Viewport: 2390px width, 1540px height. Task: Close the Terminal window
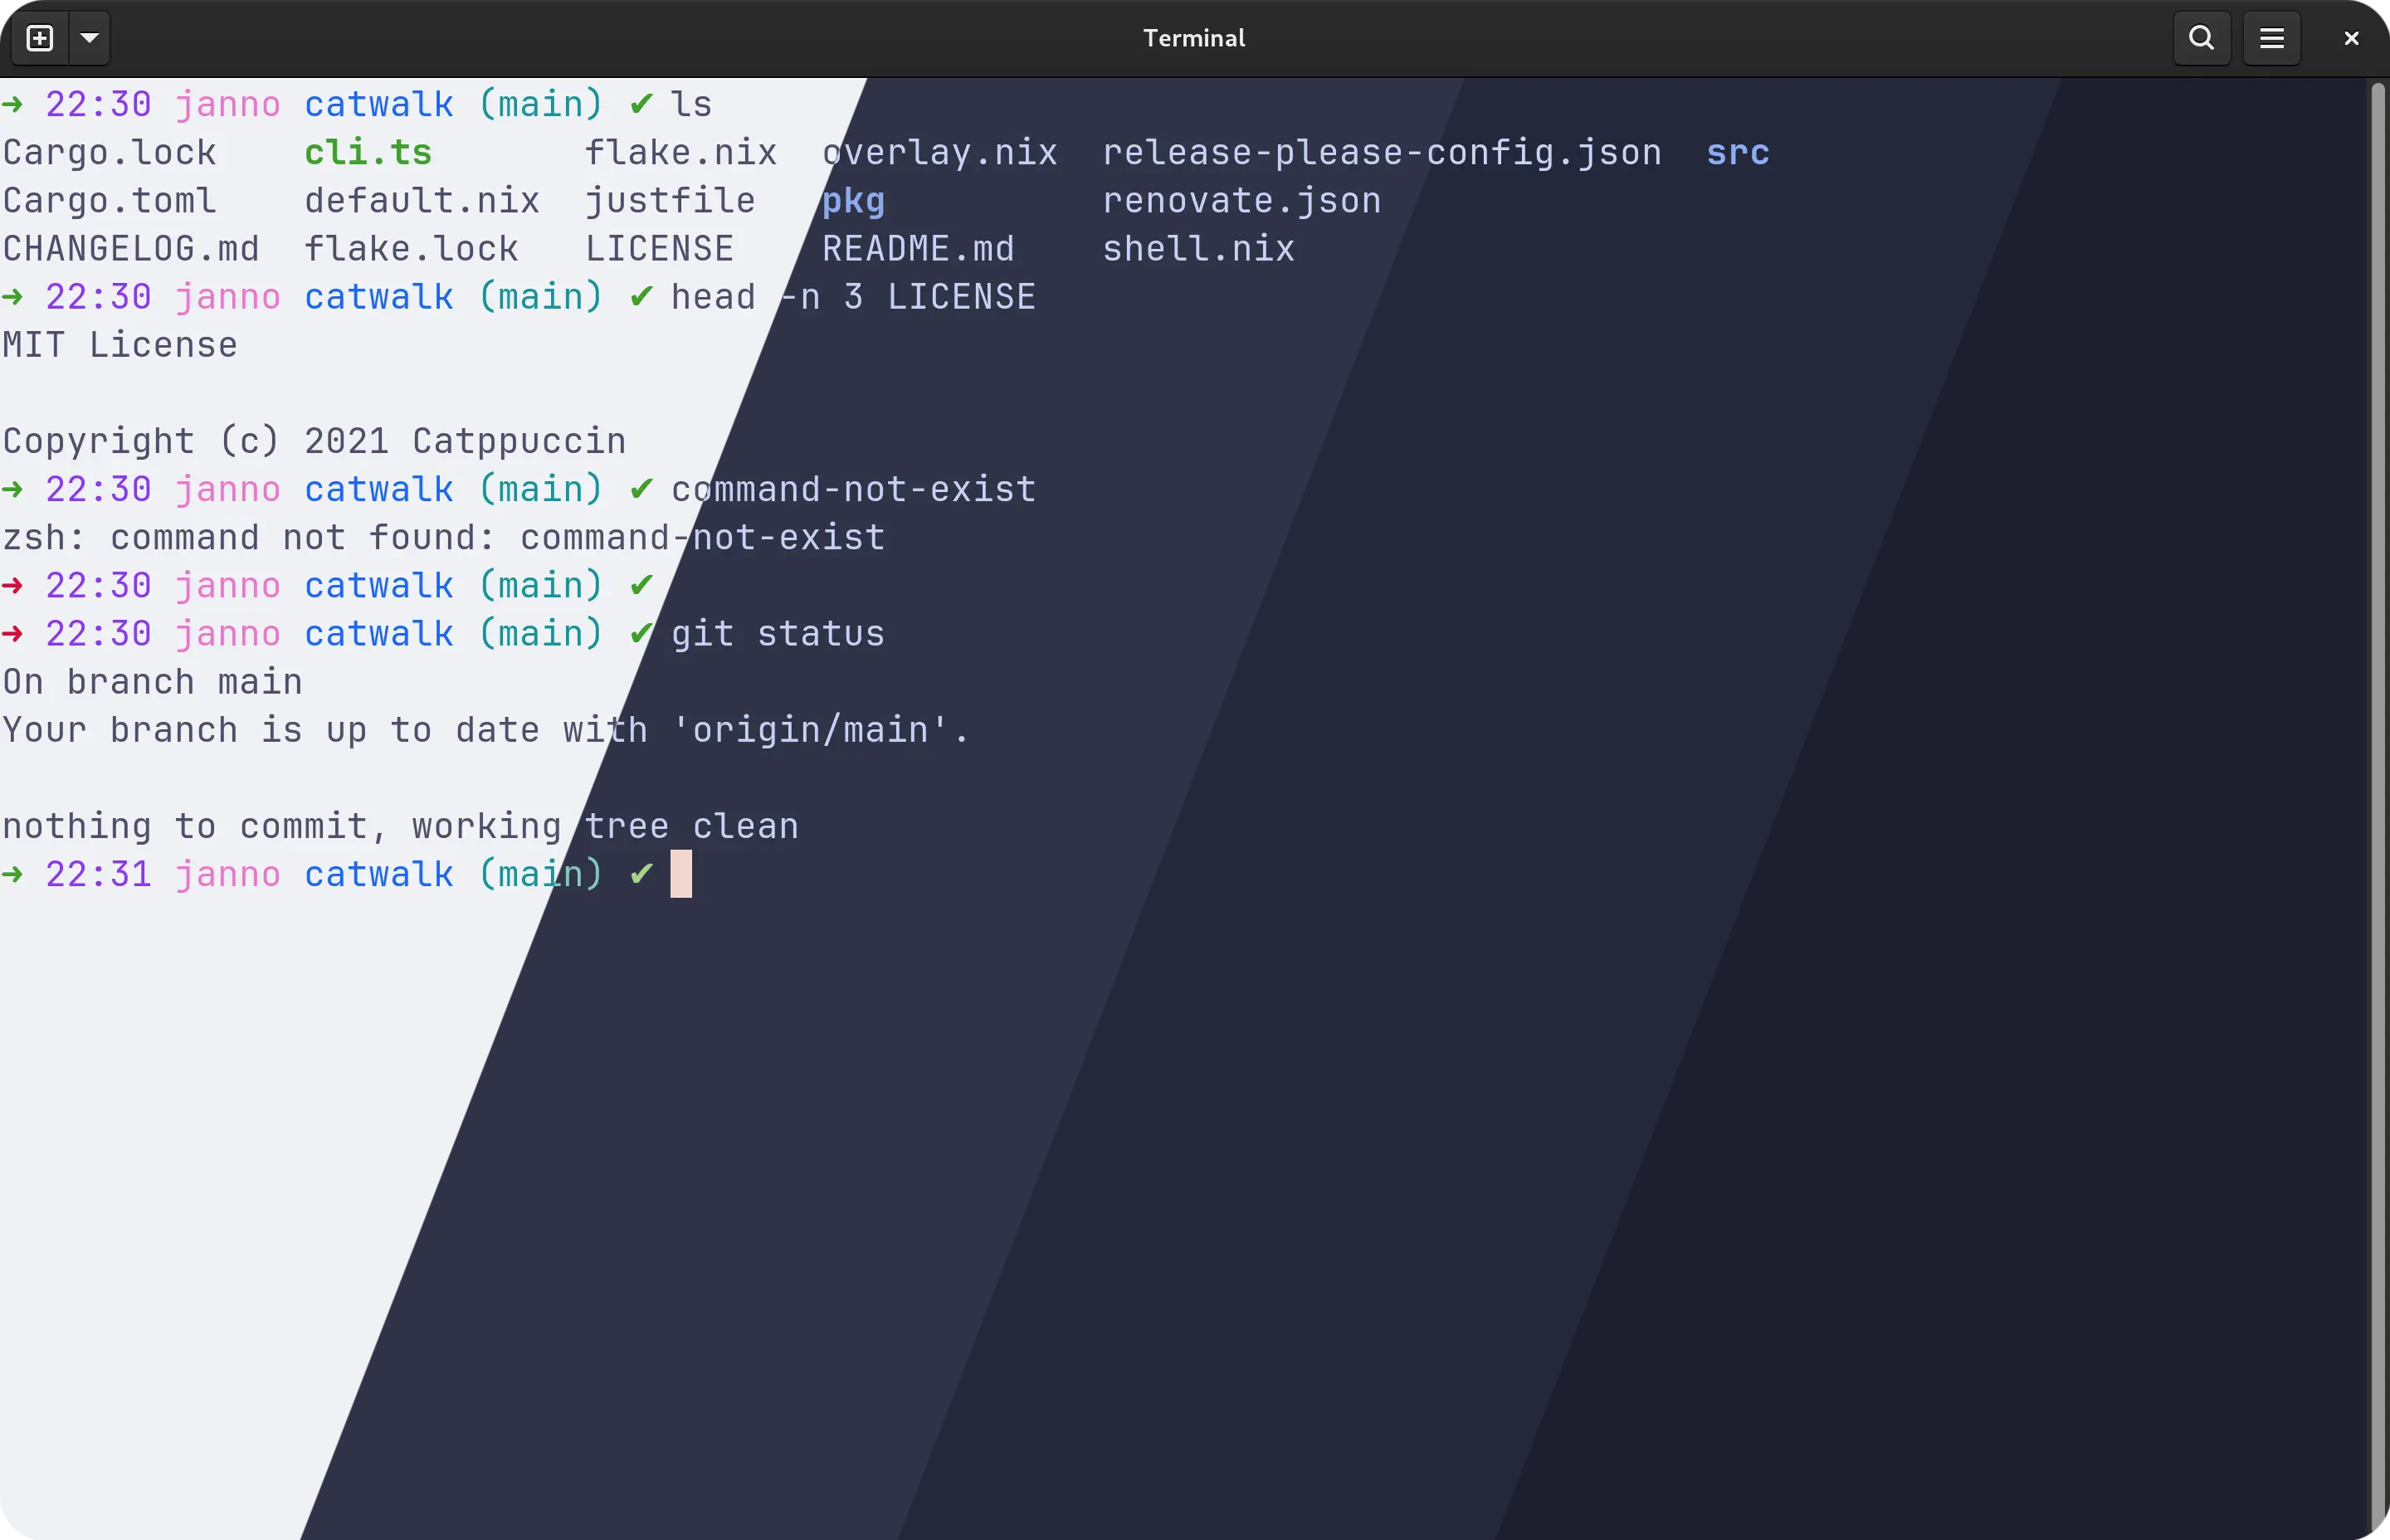(x=2351, y=38)
